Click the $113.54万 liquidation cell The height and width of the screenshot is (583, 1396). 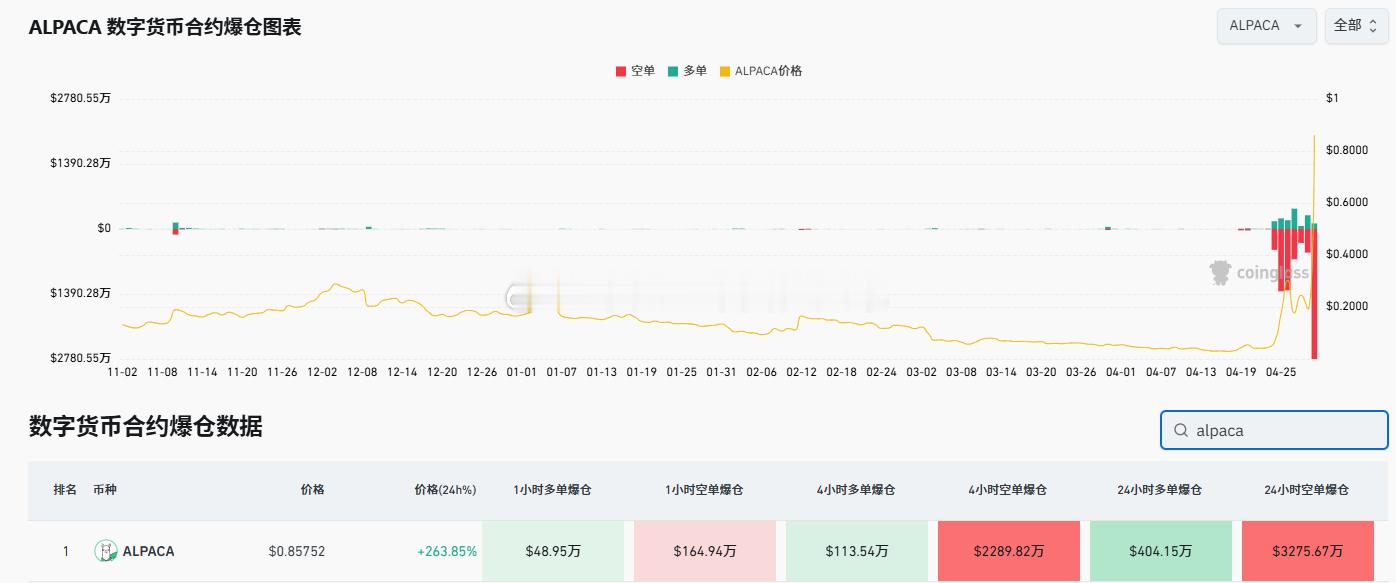(x=857, y=551)
